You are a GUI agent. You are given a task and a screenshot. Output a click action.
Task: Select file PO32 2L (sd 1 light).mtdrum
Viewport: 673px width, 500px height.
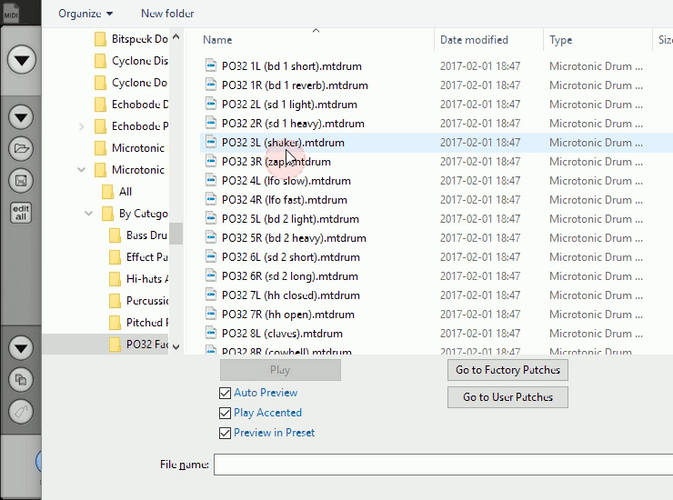(x=289, y=104)
